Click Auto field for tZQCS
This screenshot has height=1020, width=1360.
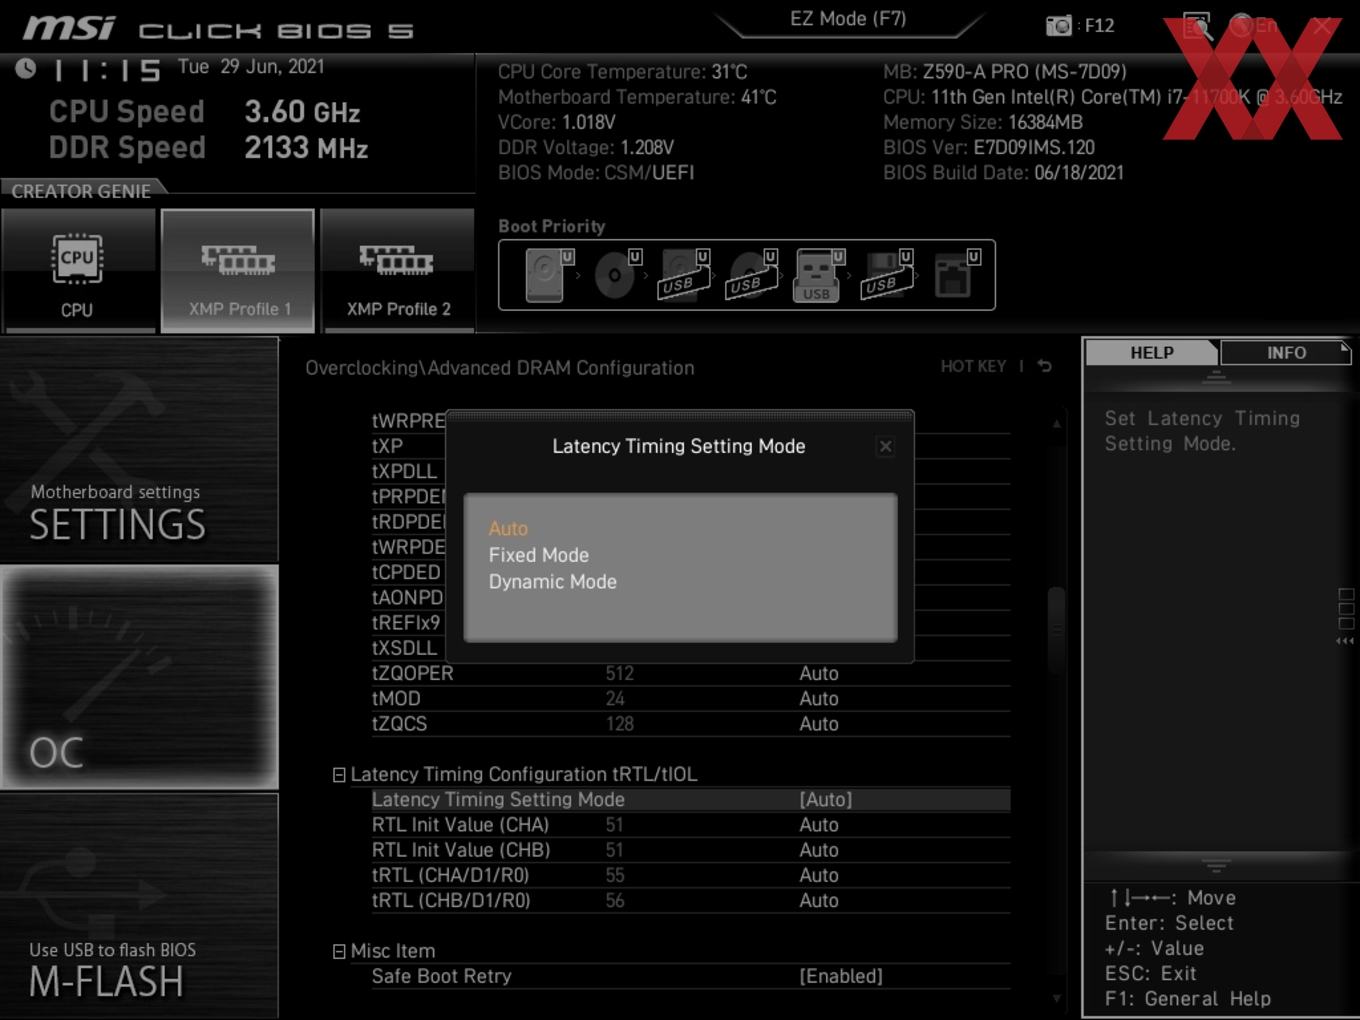pyautogui.click(x=819, y=723)
